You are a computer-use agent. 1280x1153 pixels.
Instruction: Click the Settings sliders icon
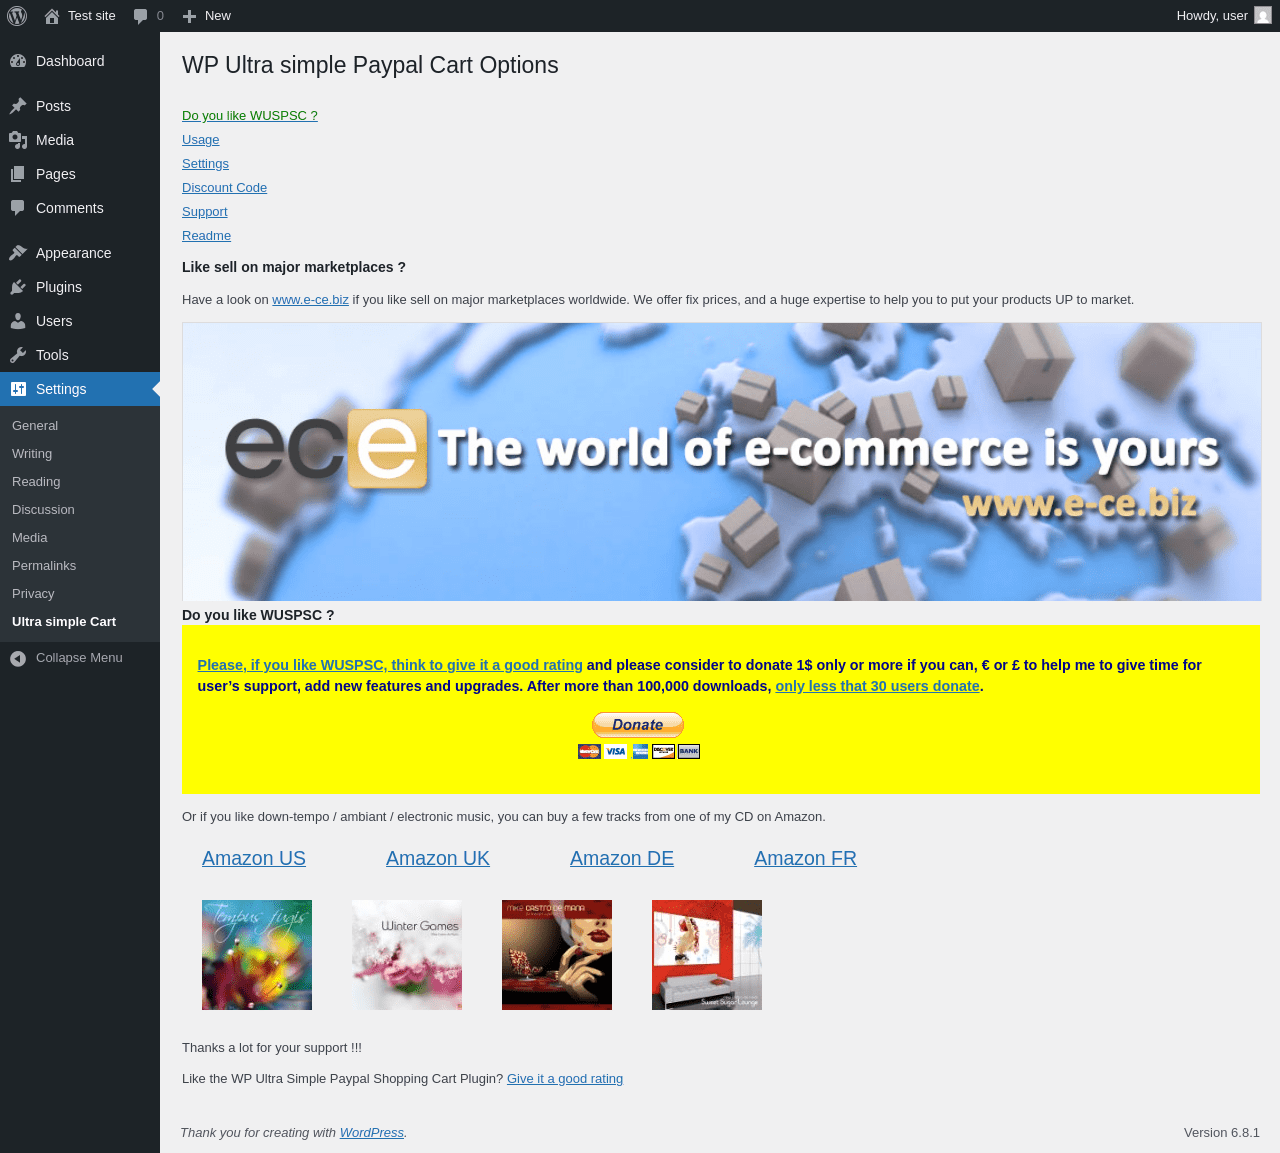[18, 389]
